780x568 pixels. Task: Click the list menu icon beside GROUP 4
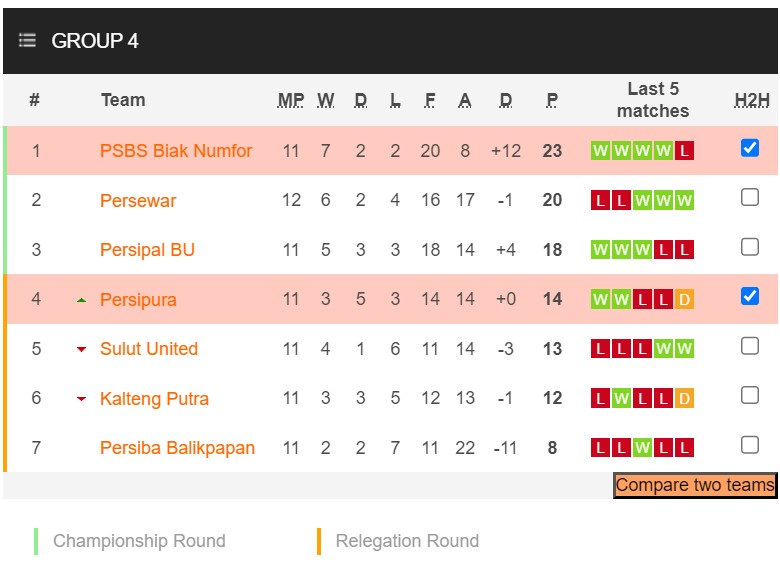click(x=27, y=40)
